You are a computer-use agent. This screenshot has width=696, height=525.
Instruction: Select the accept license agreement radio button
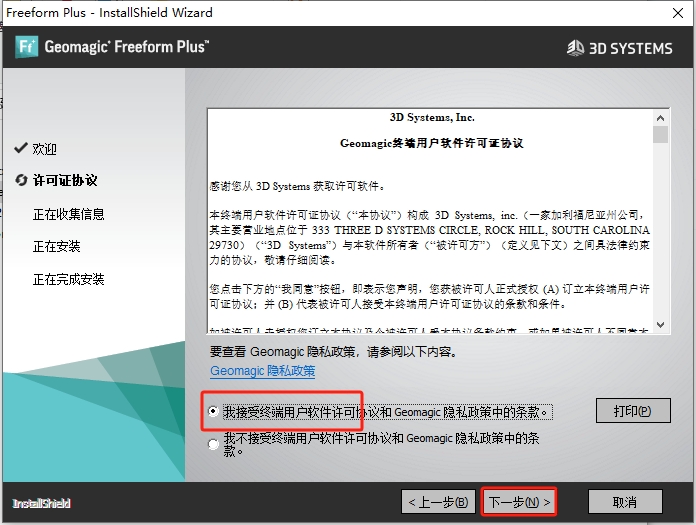point(214,411)
